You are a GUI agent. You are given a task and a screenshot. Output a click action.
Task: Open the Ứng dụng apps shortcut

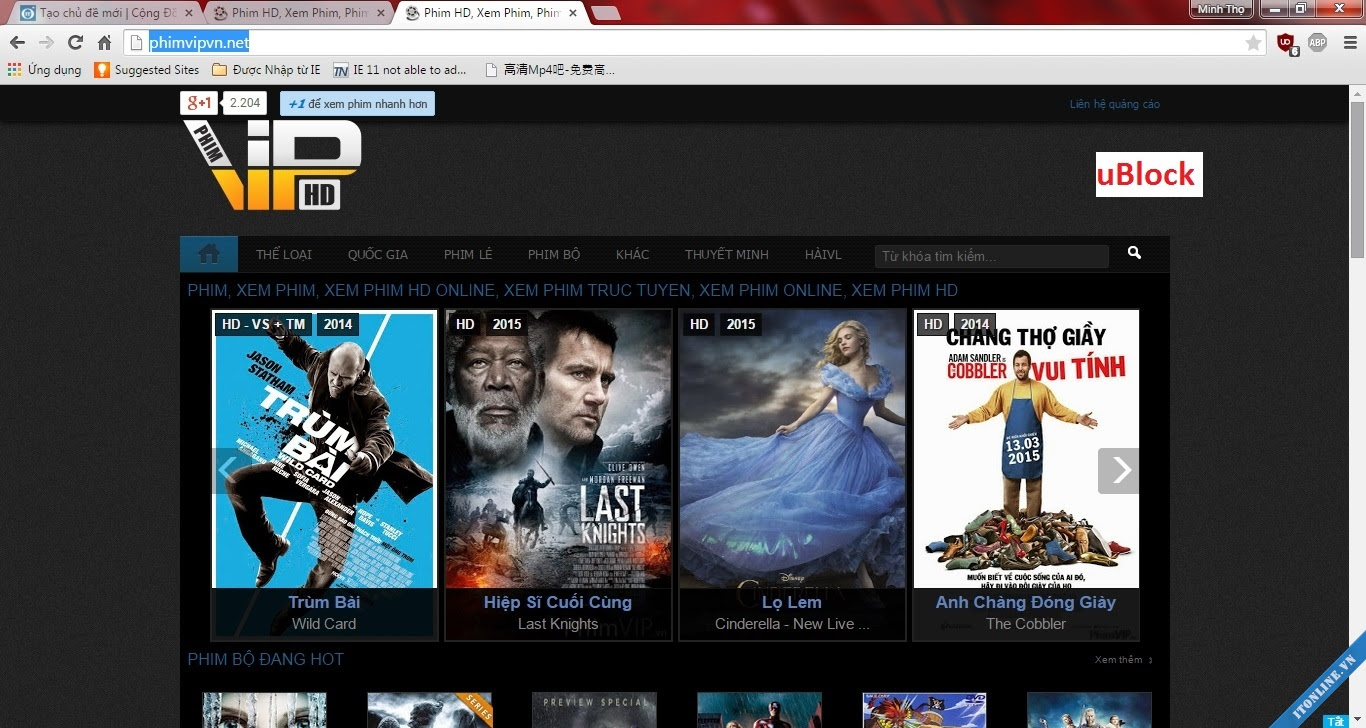[x=45, y=70]
